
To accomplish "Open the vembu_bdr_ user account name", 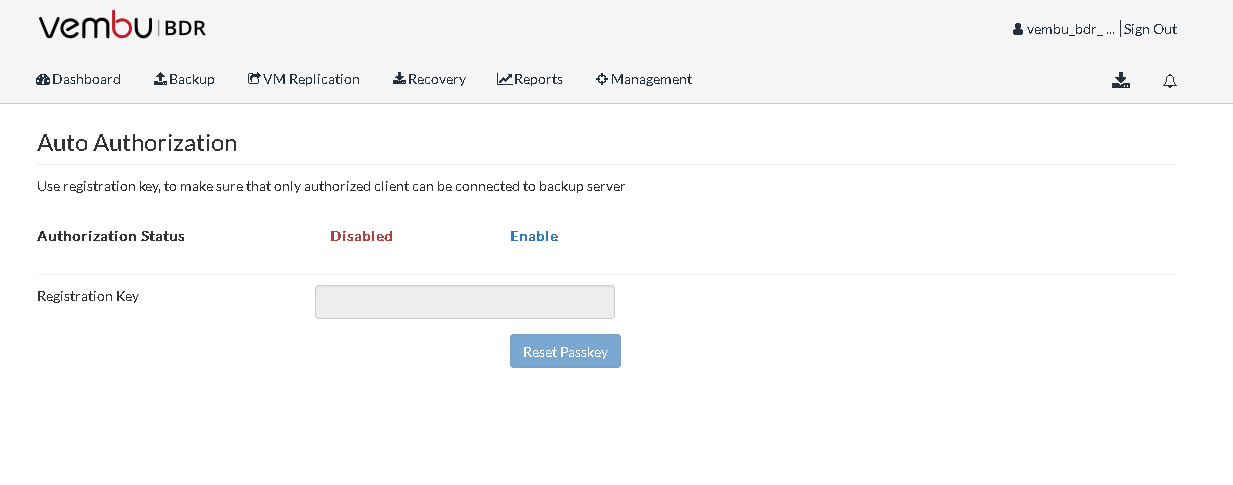I will (1070, 30).
